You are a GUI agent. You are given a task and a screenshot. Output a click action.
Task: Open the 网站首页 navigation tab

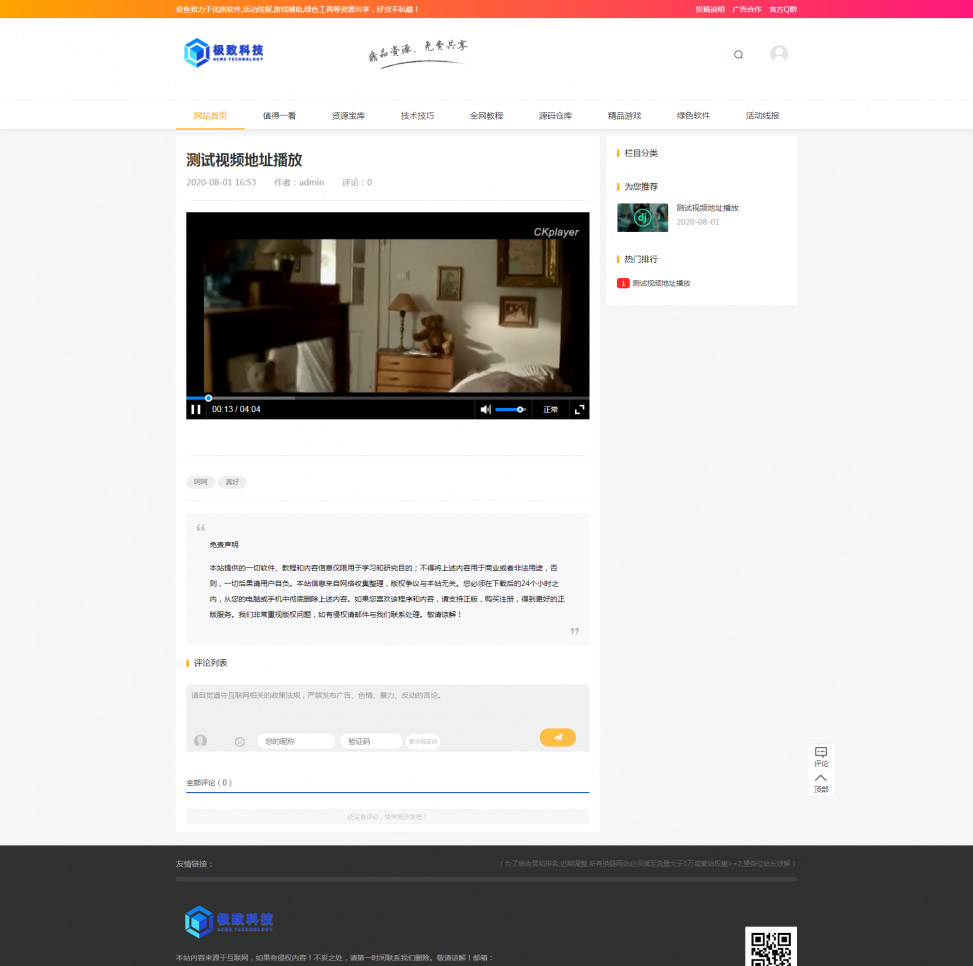coord(210,116)
